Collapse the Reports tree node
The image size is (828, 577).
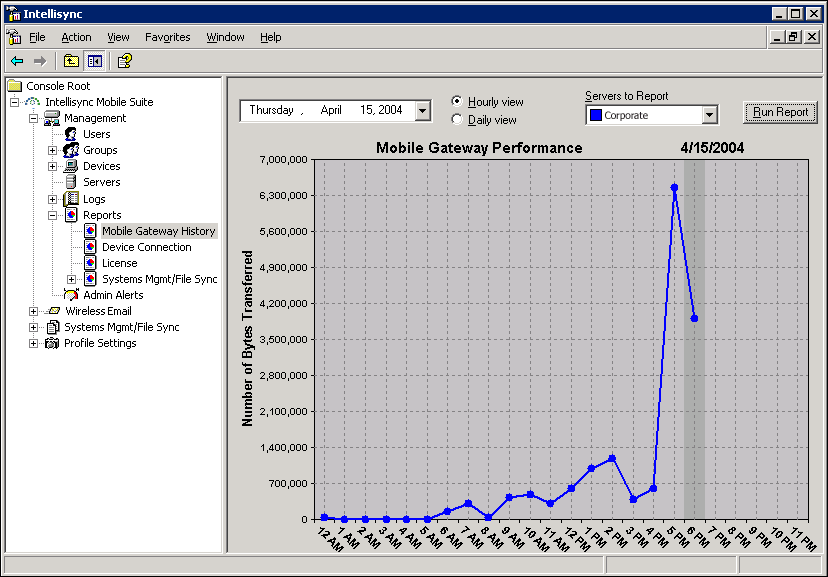point(52,215)
